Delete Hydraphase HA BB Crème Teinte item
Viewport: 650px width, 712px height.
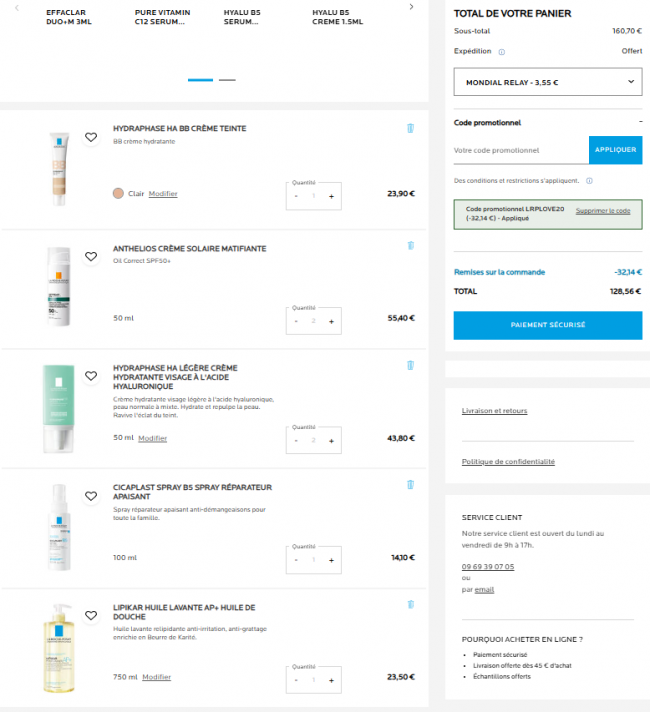pyautogui.click(x=410, y=129)
